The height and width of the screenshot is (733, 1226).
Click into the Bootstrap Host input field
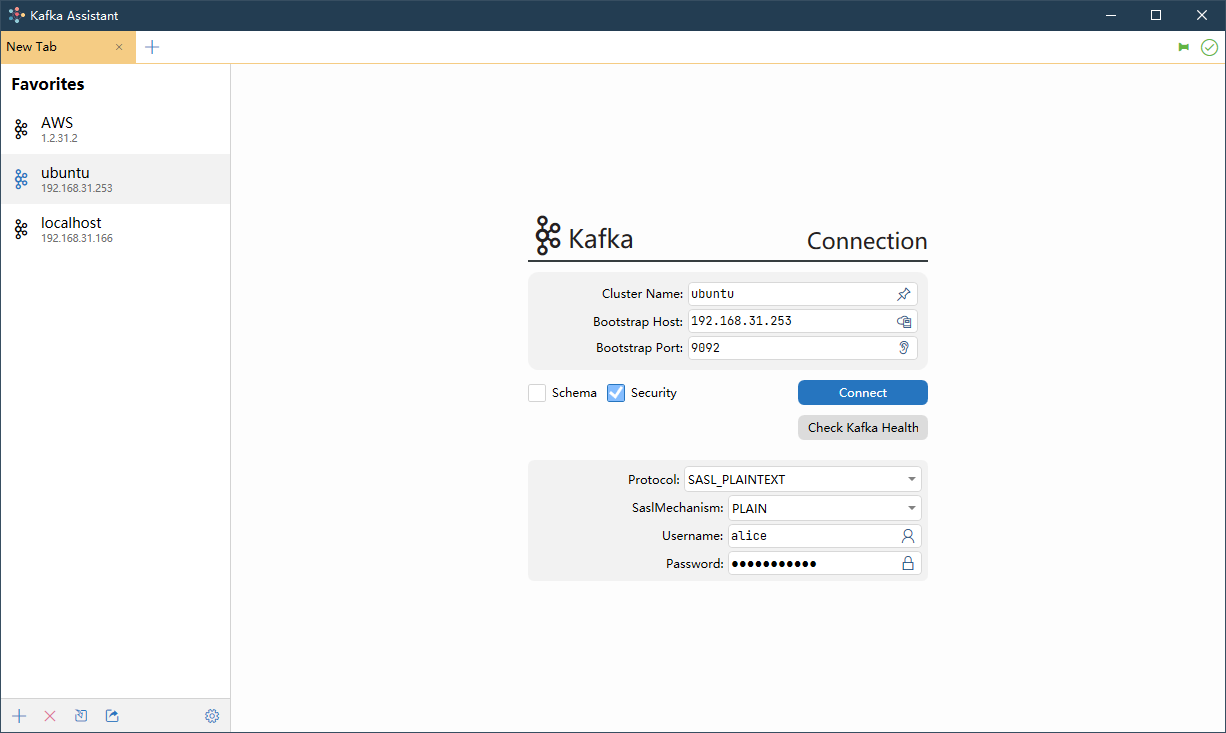click(x=790, y=321)
